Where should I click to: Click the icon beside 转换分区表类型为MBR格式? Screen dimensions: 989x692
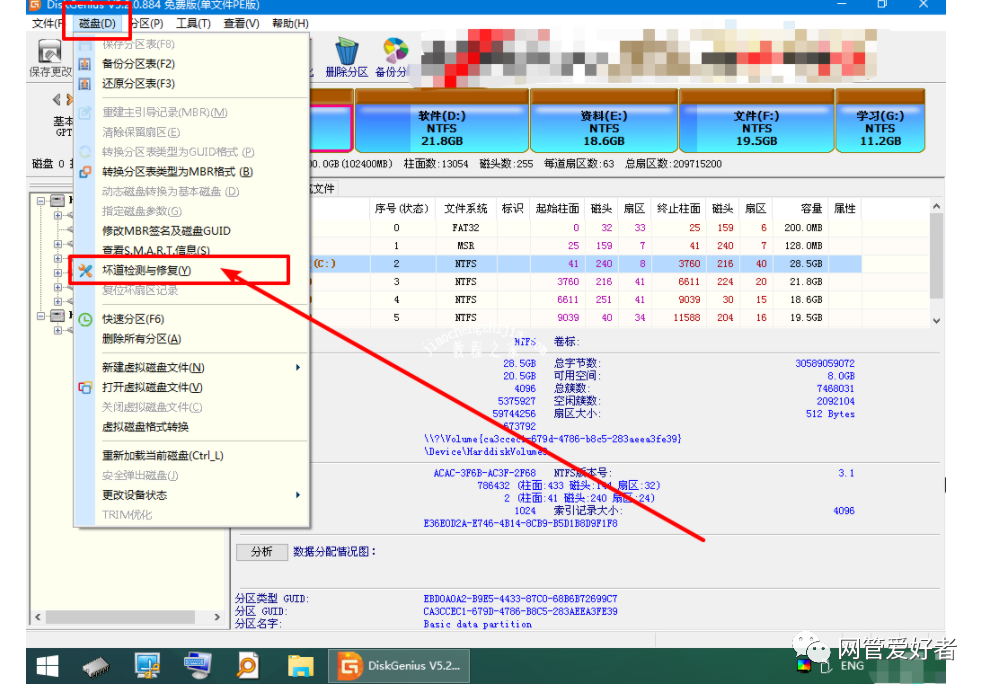tap(85, 172)
